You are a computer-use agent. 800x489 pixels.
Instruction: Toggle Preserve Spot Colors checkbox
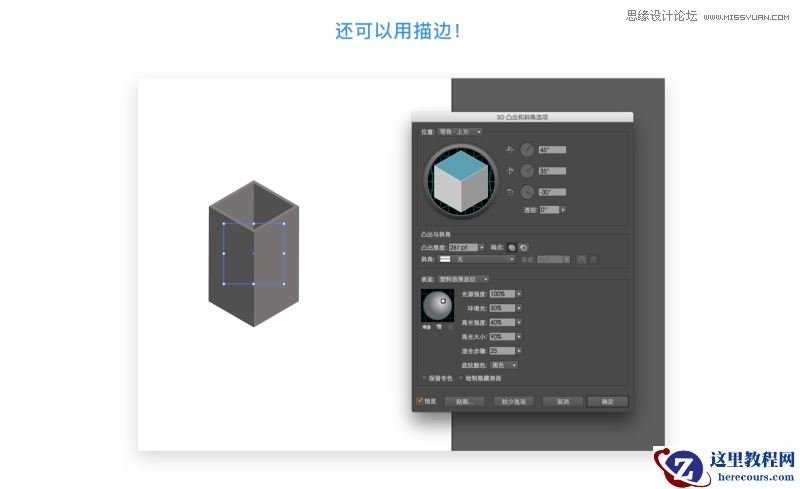424,378
